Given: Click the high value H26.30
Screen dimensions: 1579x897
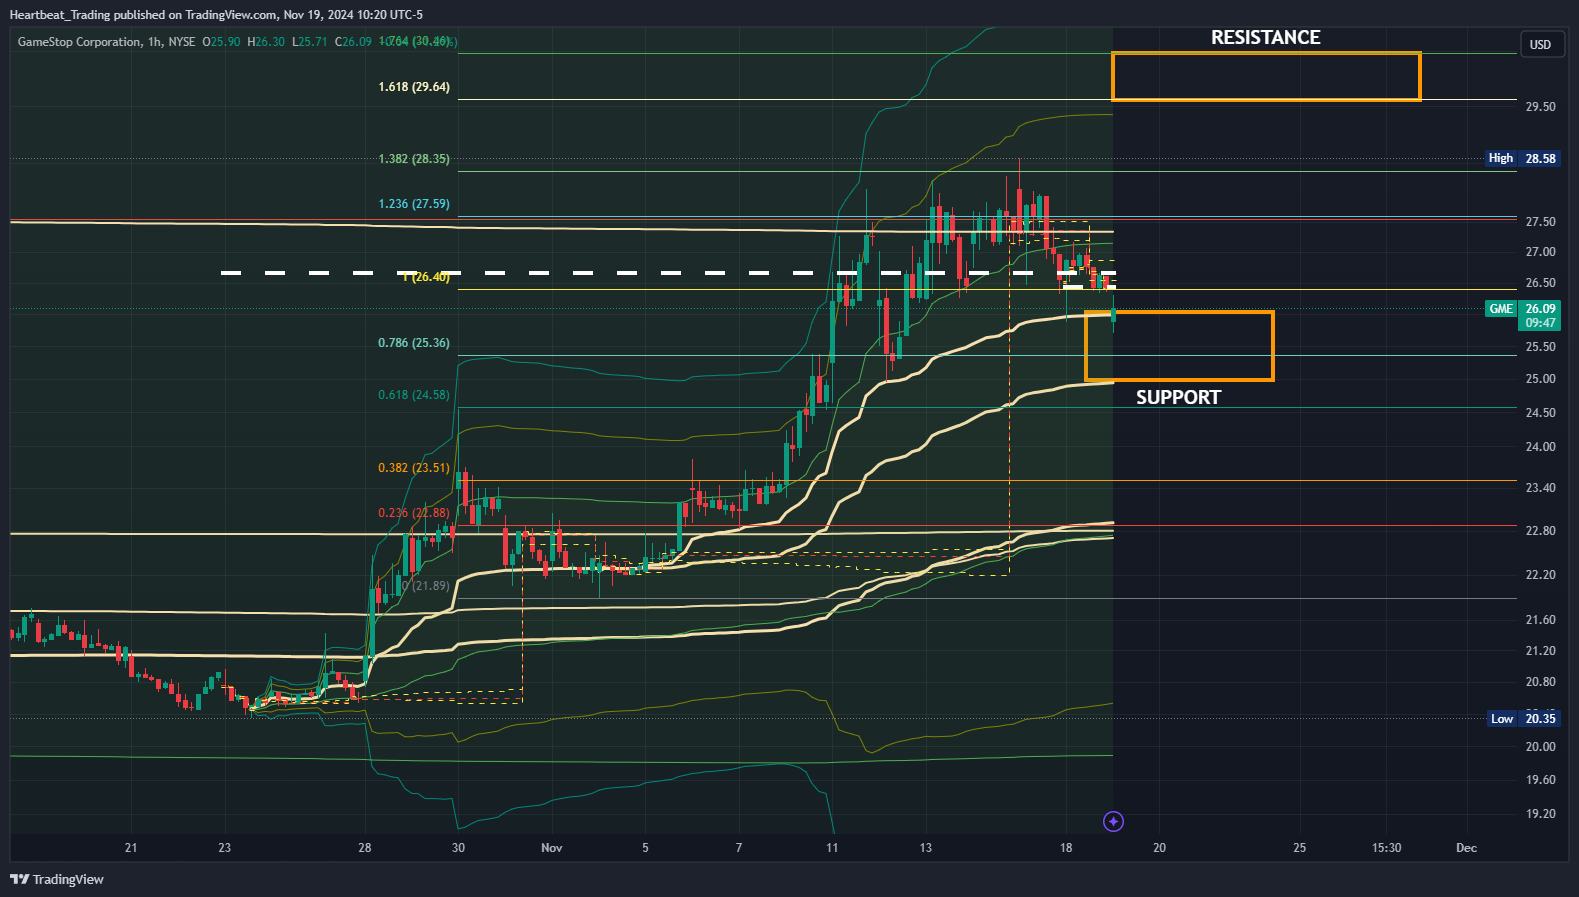Looking at the screenshot, I should (x=266, y=42).
